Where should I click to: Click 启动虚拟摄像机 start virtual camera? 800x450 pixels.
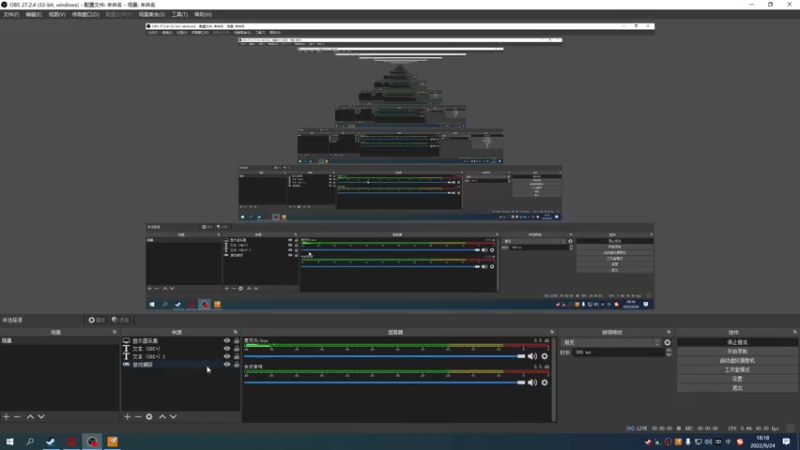737,361
